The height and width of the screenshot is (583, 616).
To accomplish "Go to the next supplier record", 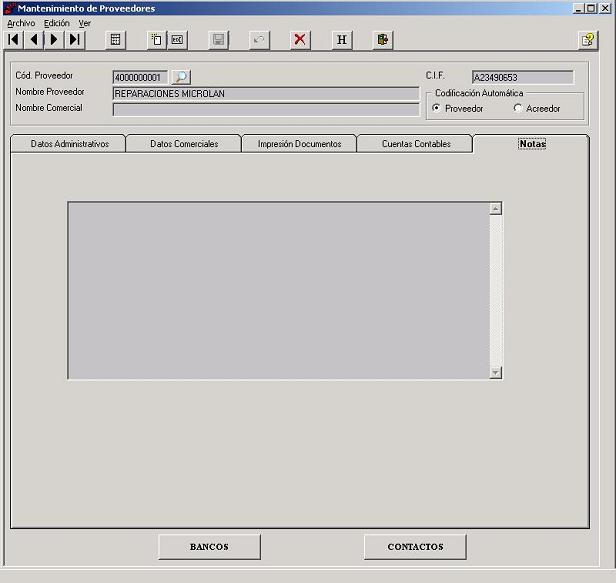I will (54, 40).
